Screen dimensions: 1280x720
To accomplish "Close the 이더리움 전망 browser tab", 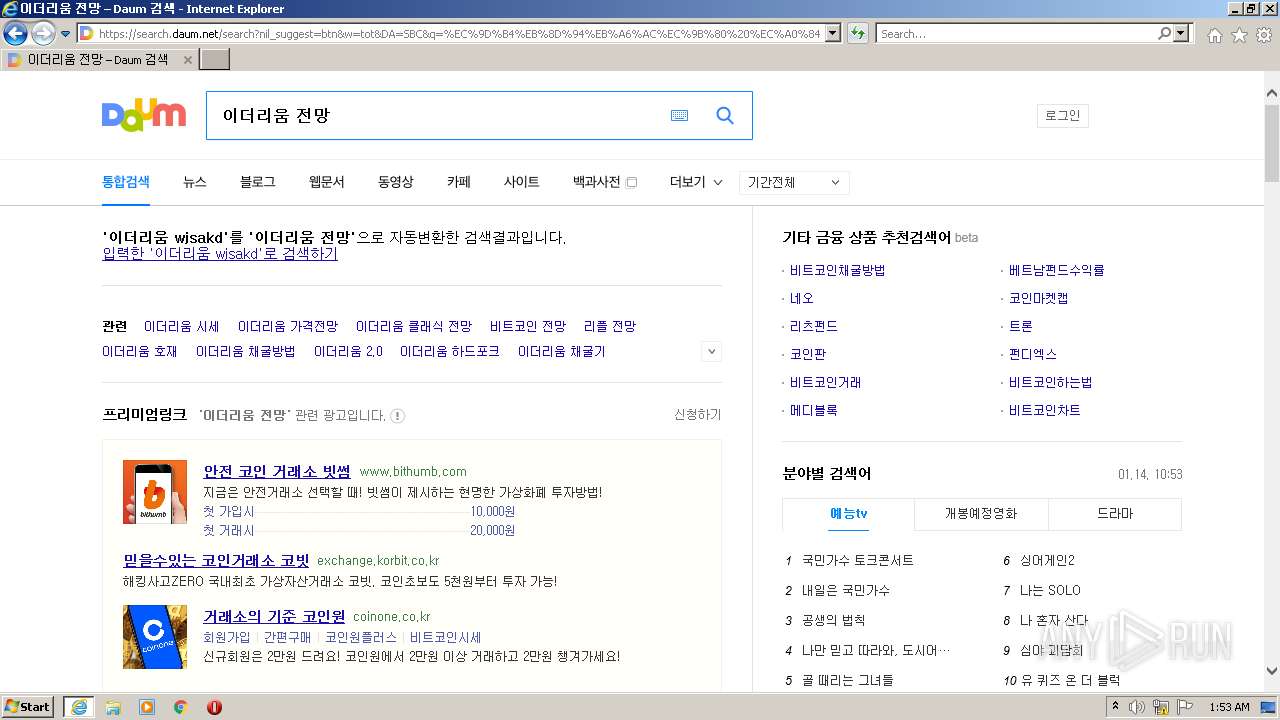I will pyautogui.click(x=187, y=60).
